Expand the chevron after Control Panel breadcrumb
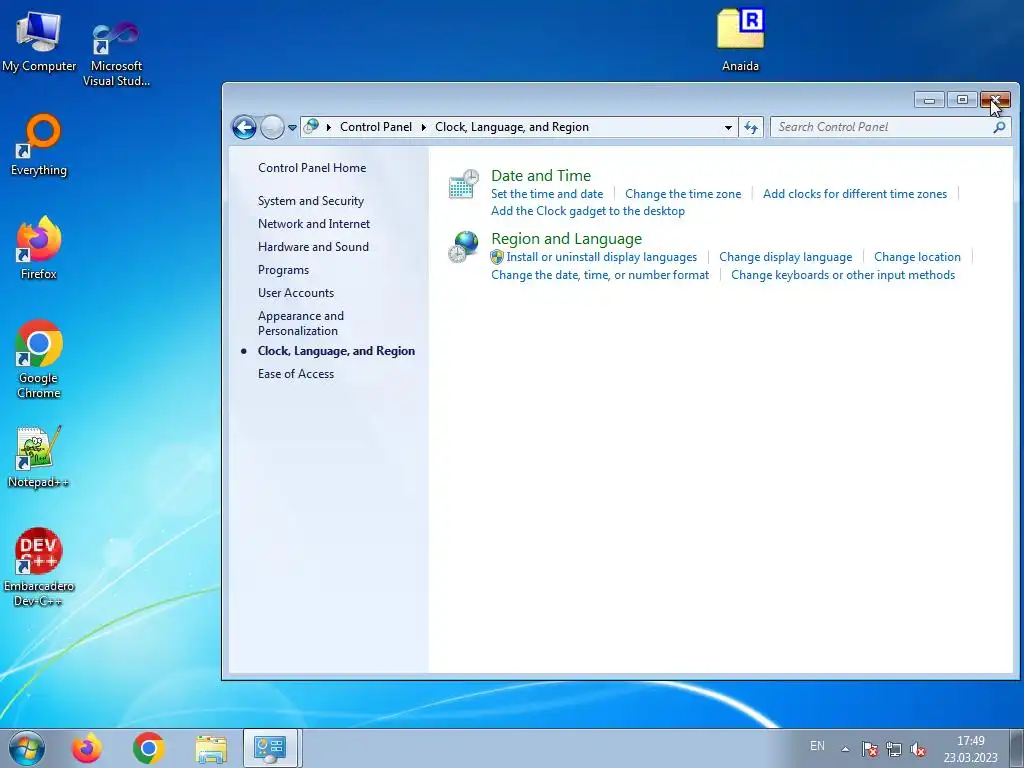 [x=424, y=127]
